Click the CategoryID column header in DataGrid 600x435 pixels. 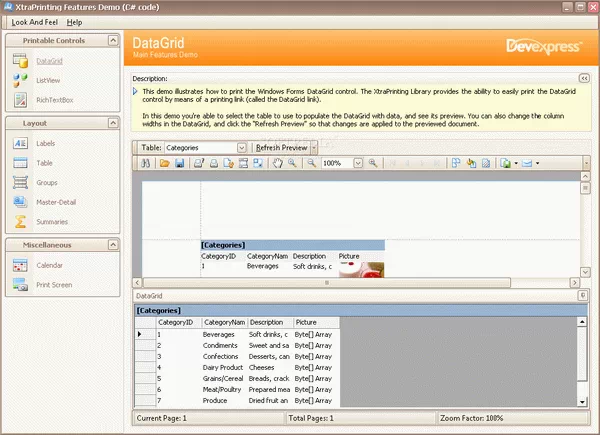pyautogui.click(x=179, y=323)
